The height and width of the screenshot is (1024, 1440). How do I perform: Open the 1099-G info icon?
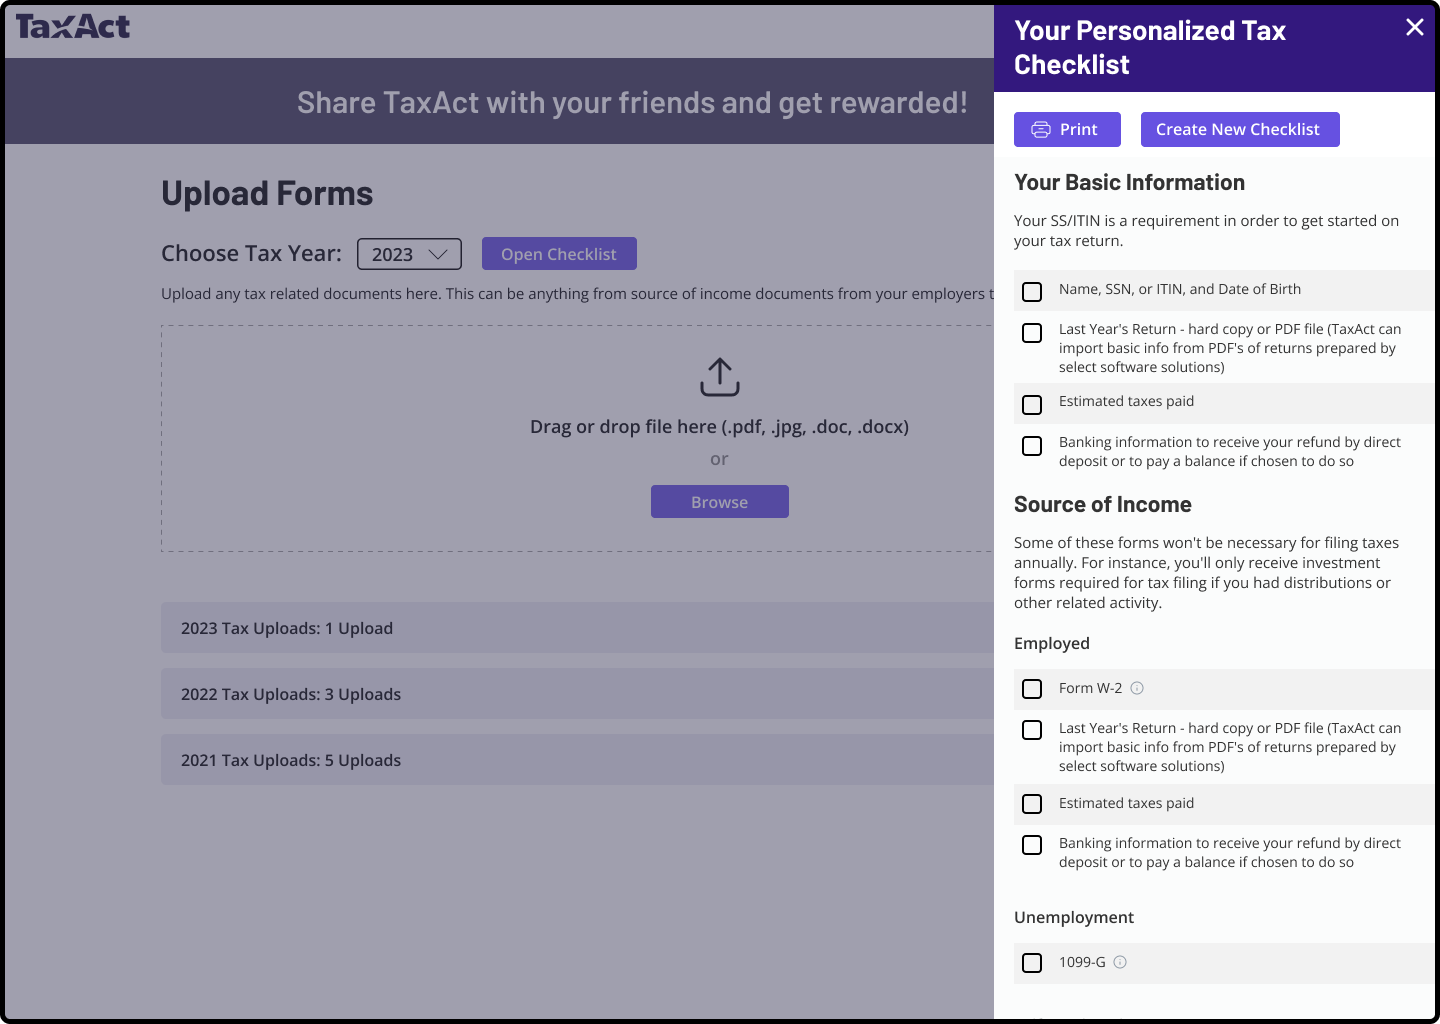1120,962
